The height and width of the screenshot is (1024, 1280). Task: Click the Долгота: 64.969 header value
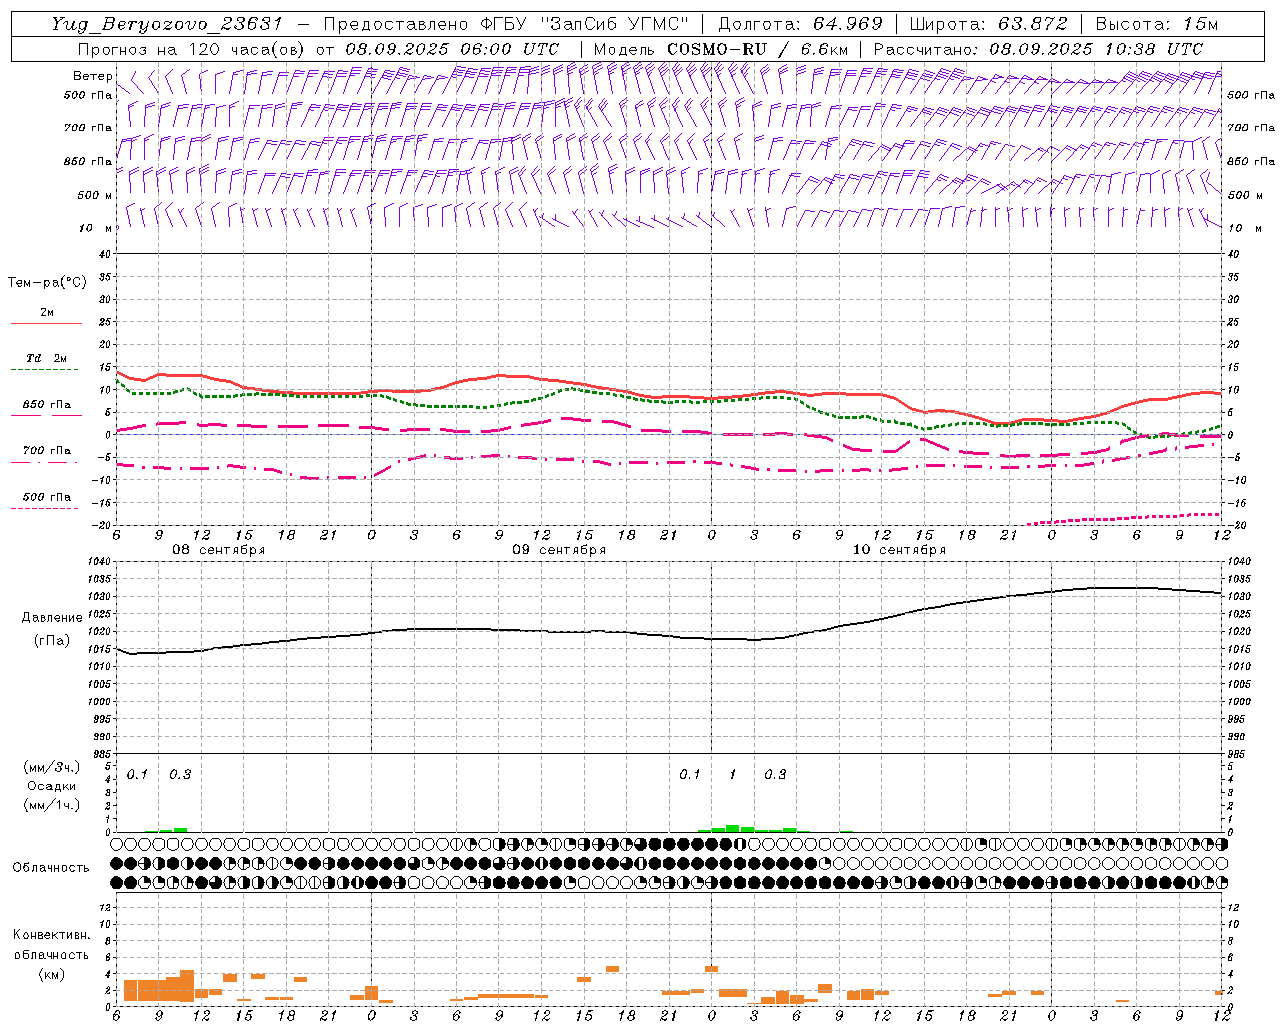(800, 24)
